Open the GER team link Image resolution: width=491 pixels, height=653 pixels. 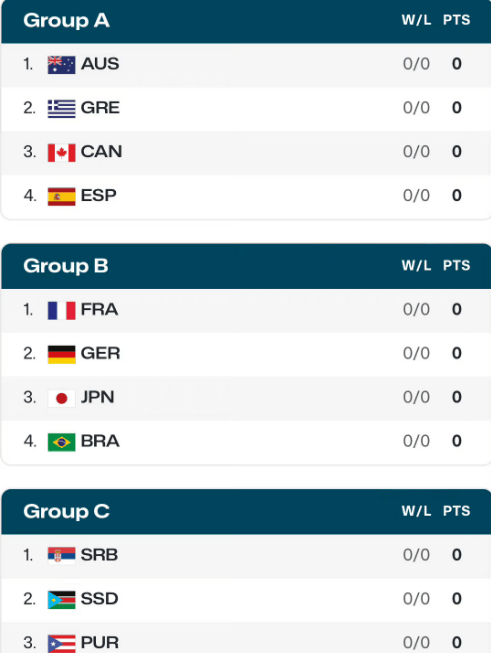[x=100, y=353]
